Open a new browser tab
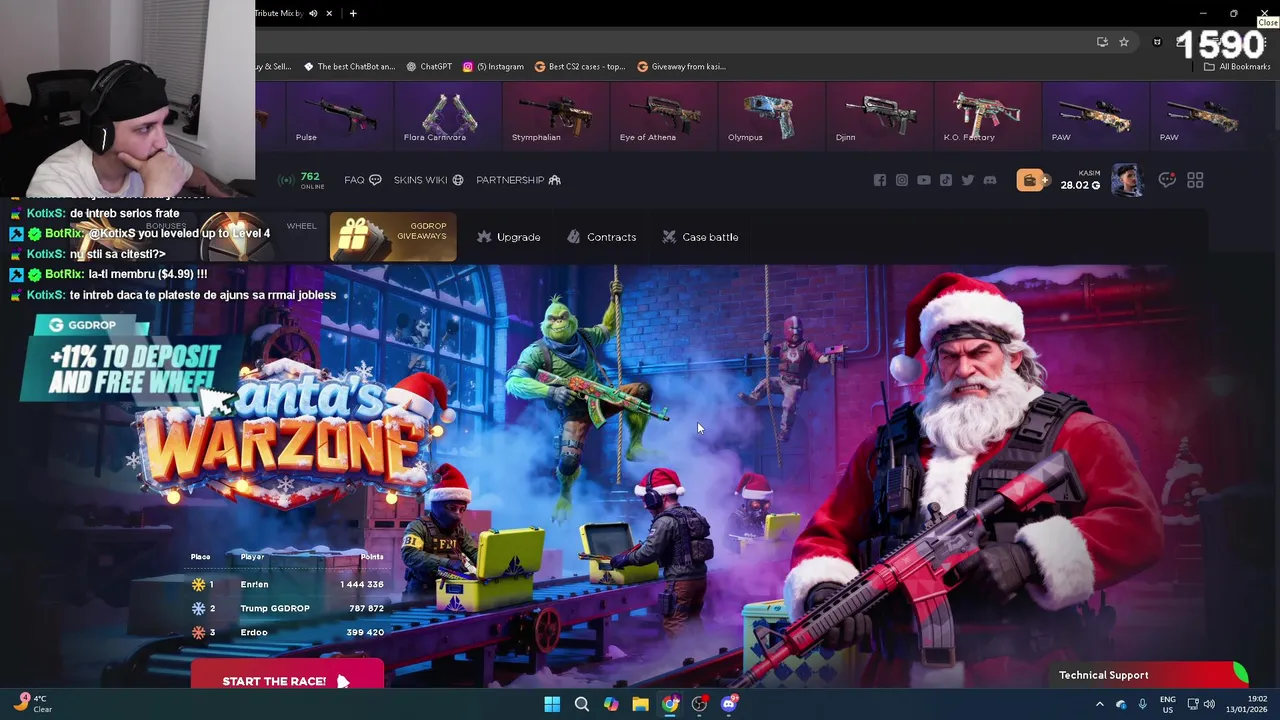This screenshot has width=1280, height=720. [353, 13]
